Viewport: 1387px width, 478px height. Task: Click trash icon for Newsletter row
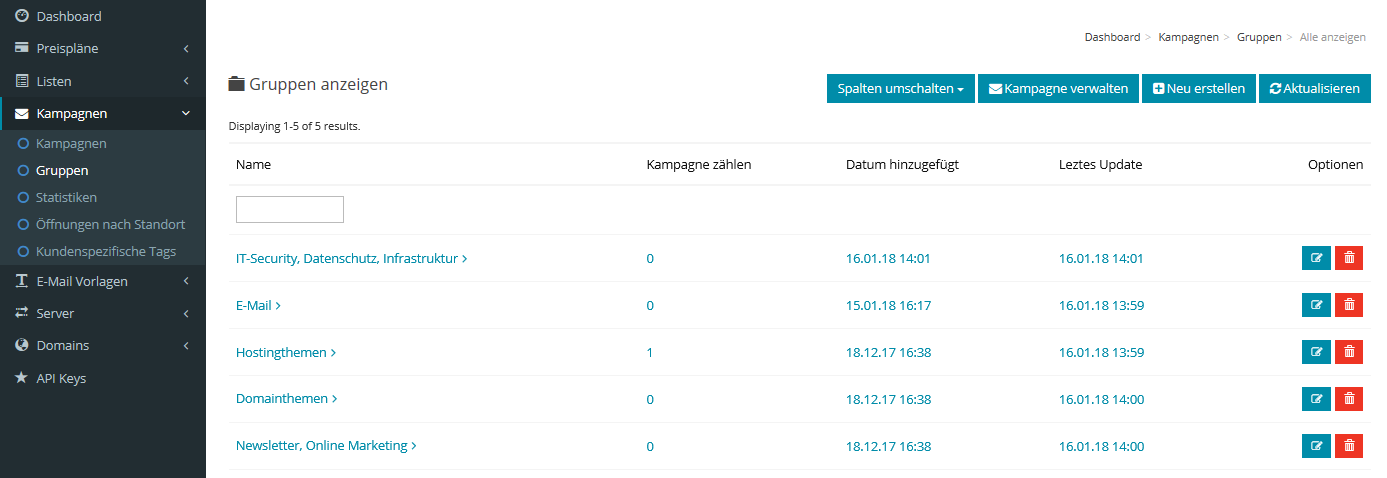[1349, 446]
